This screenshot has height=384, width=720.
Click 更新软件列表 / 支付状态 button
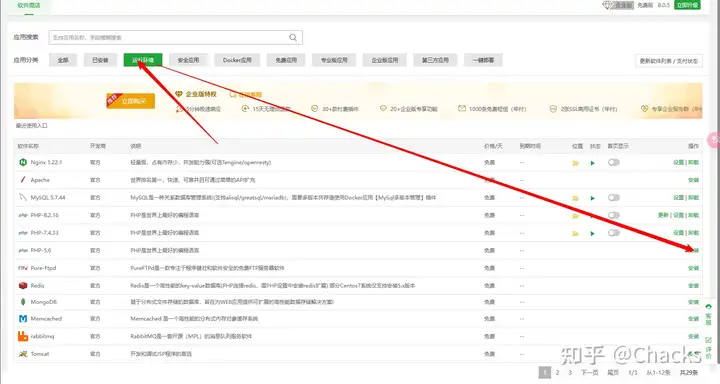(669, 61)
